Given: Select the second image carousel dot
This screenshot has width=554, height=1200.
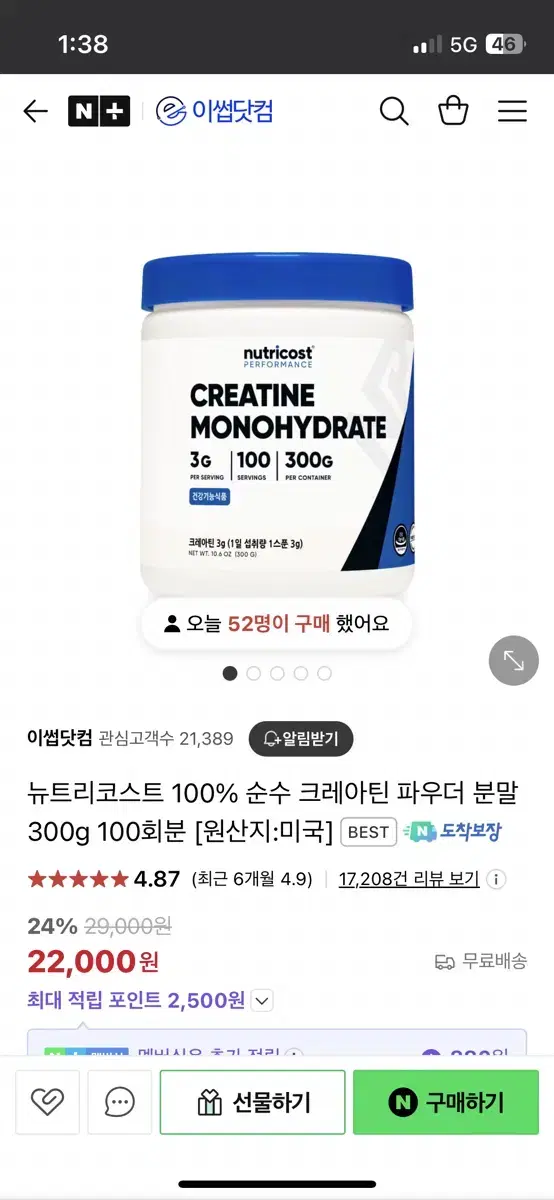Looking at the screenshot, I should [253, 673].
